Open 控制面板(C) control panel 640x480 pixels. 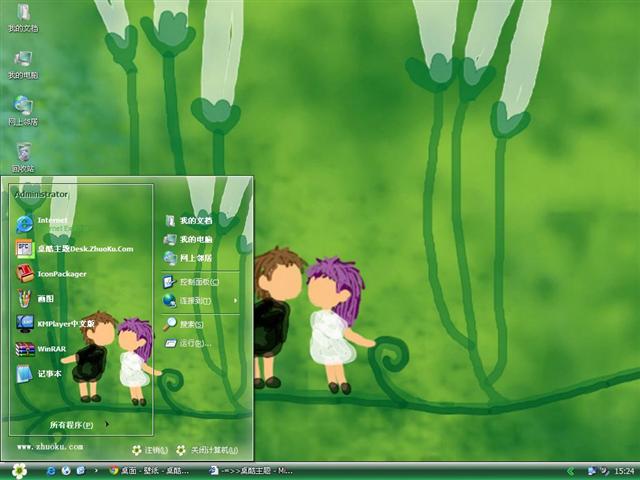pos(191,282)
